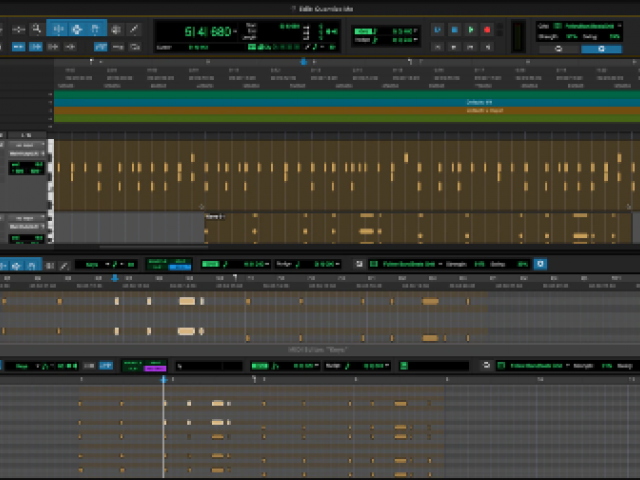Open the Nudge value dropdown in the bottom MIDI editor
The height and width of the screenshot is (480, 640).
pos(387,366)
